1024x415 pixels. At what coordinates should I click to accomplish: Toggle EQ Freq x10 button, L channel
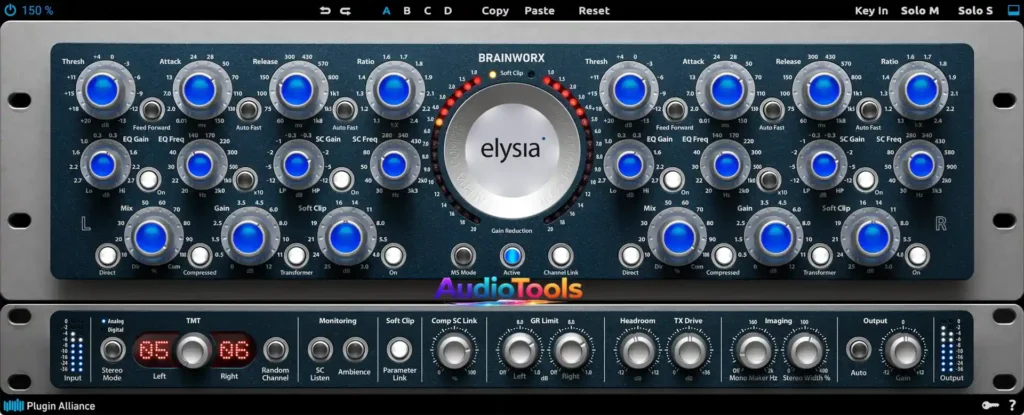pyautogui.click(x=245, y=179)
